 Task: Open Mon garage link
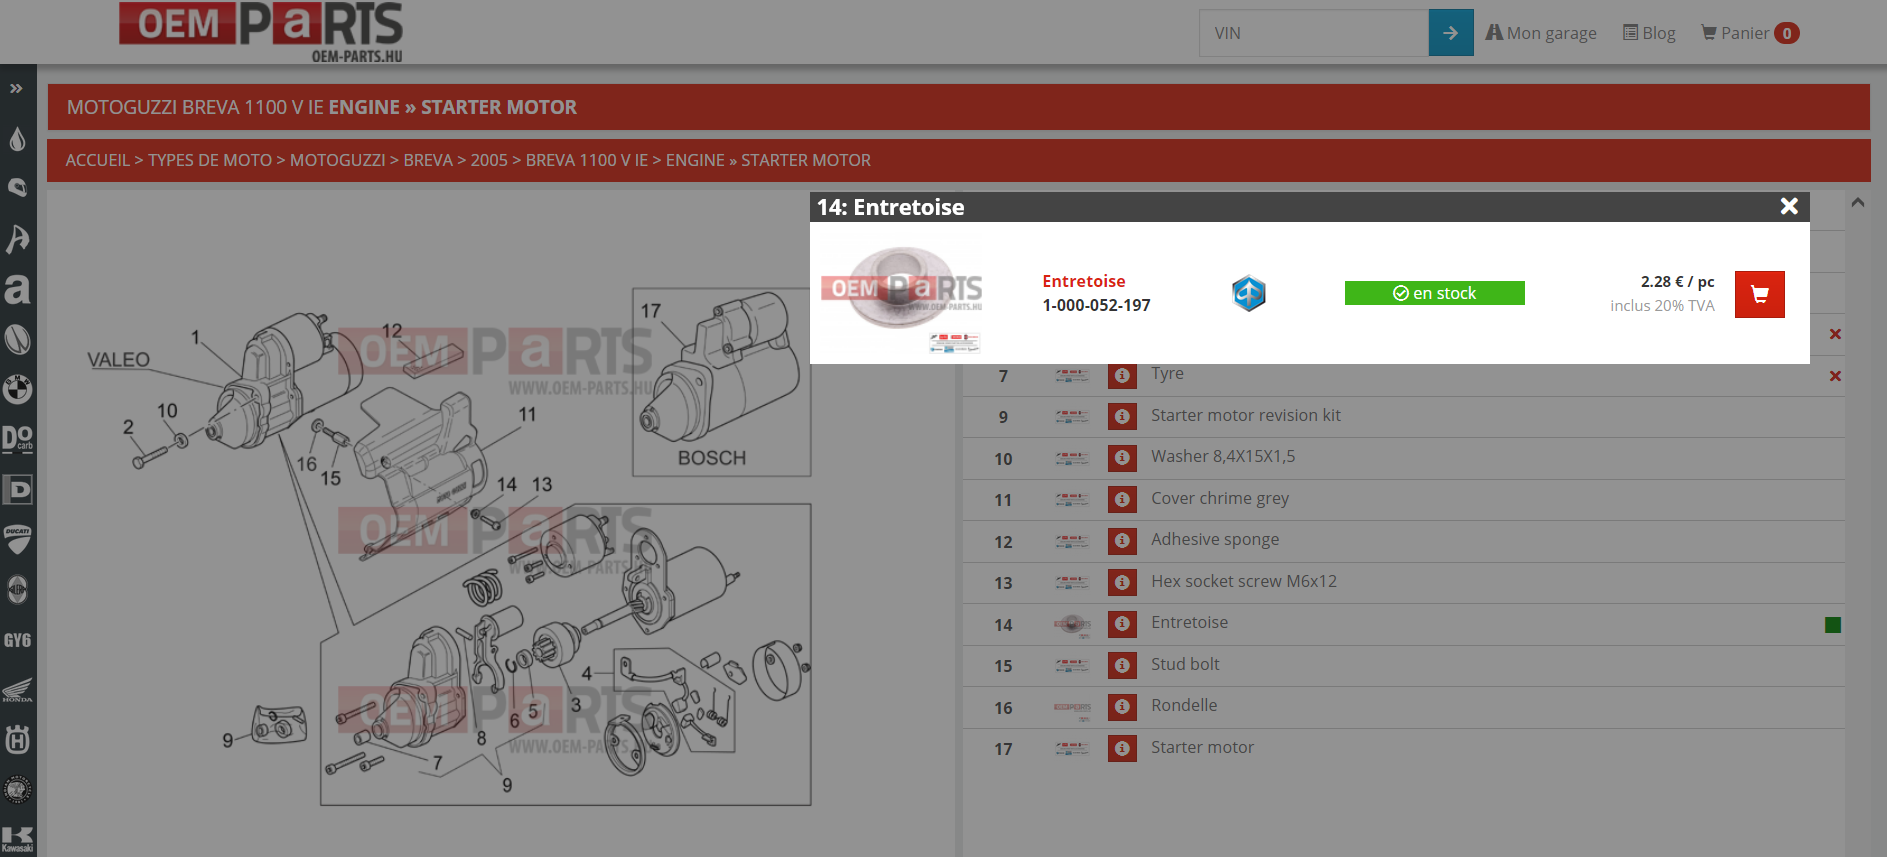coord(1541,33)
